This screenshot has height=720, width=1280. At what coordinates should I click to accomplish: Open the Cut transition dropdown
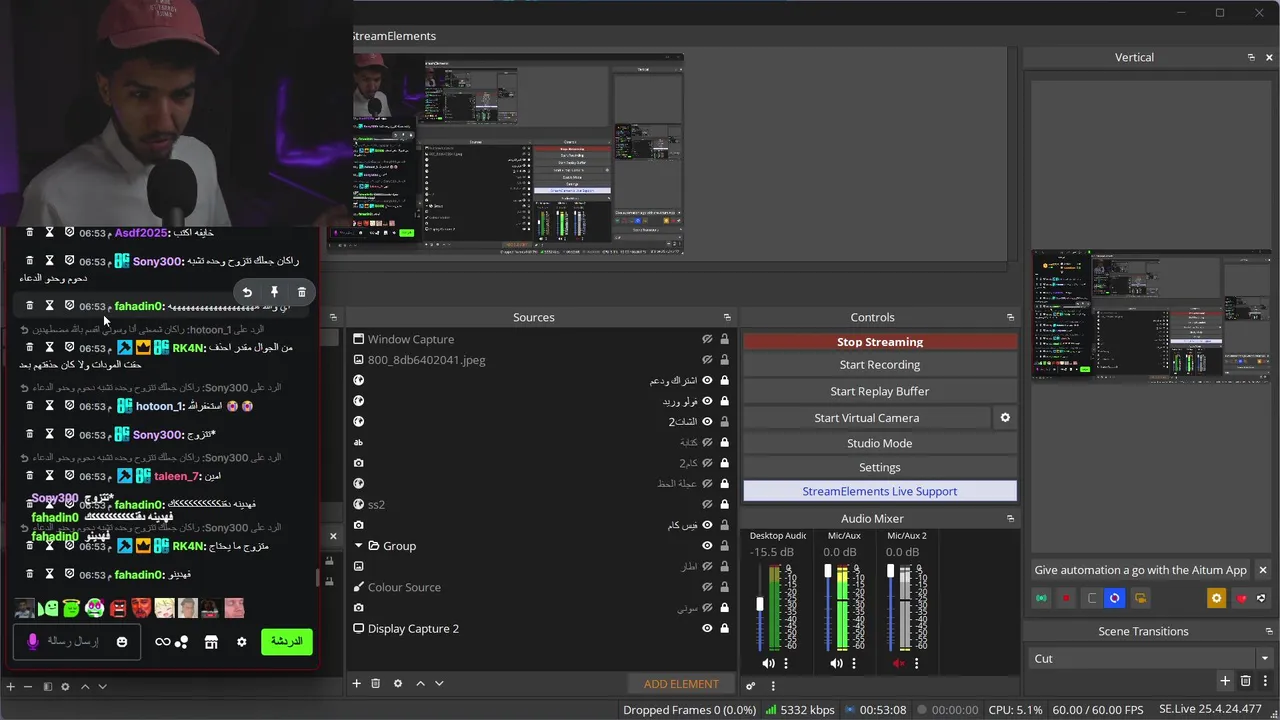coord(1150,658)
